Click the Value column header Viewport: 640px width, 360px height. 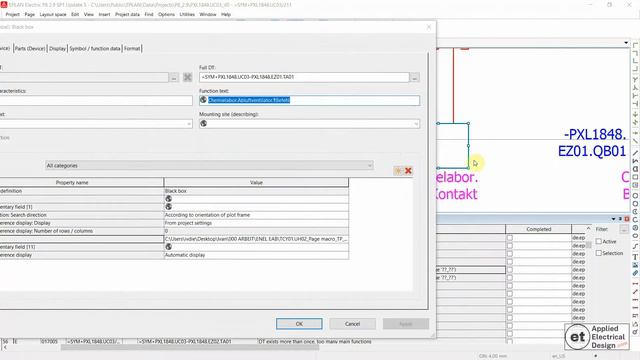click(256, 182)
